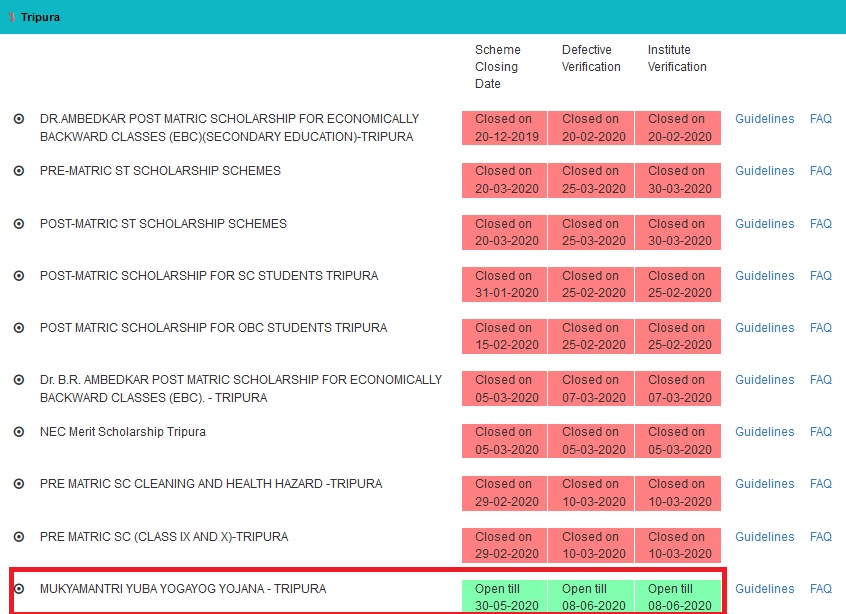
Task: Click bullet icon for Dr. B.R. AMBEDKAR EBC scheme
Action: (x=19, y=380)
